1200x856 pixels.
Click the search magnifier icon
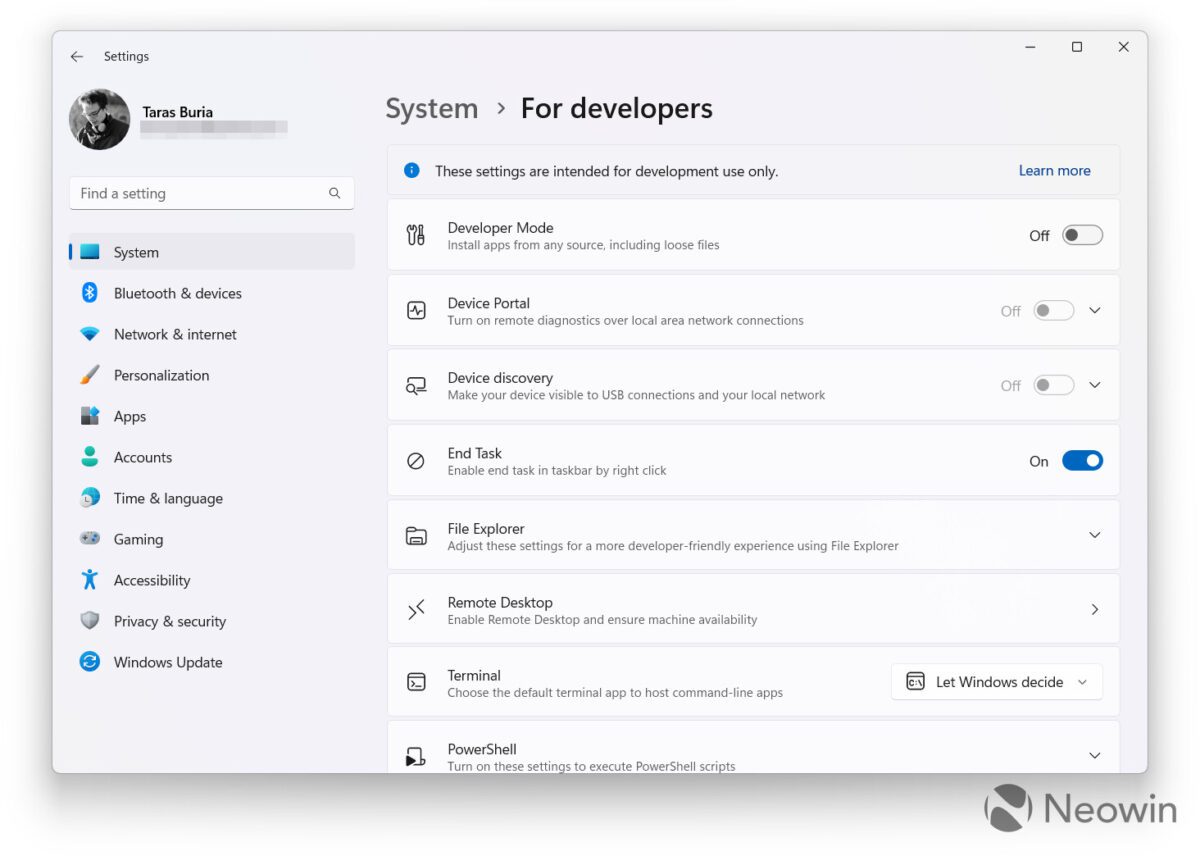pos(335,193)
